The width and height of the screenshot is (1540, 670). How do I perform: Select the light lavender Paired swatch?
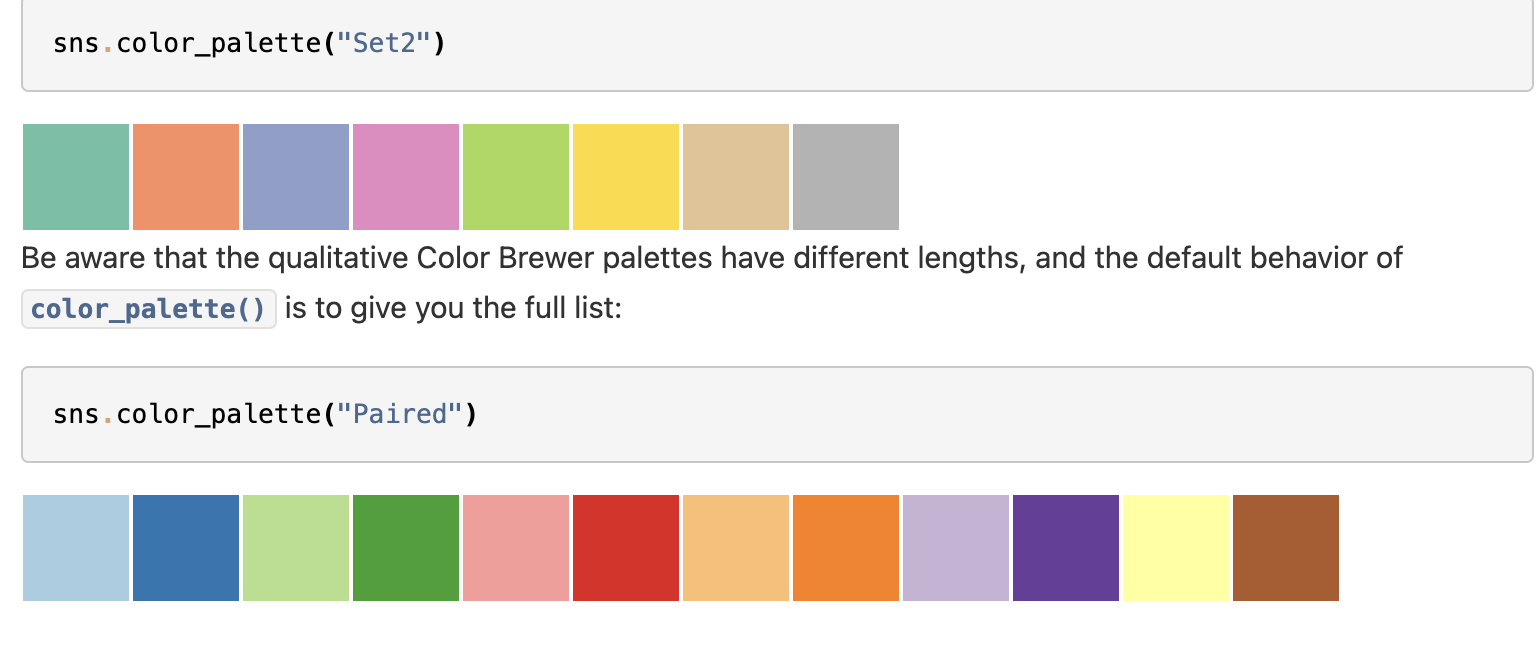[956, 548]
